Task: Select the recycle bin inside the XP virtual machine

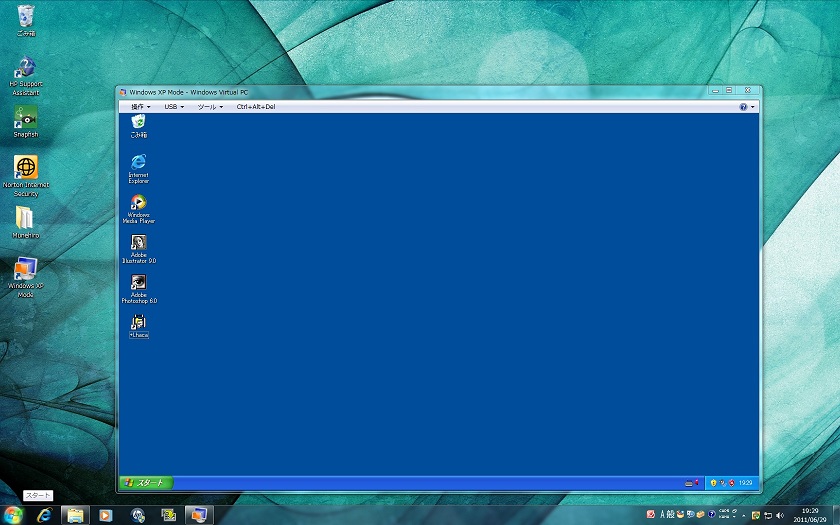Action: (x=139, y=127)
